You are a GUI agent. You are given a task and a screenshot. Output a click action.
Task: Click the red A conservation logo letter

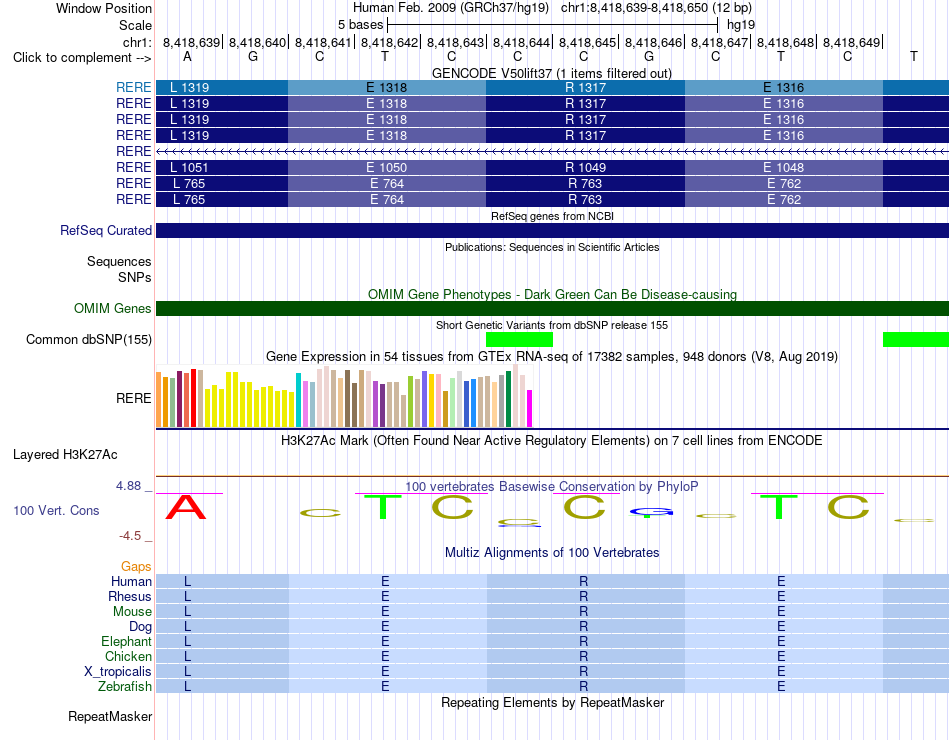tap(186, 507)
